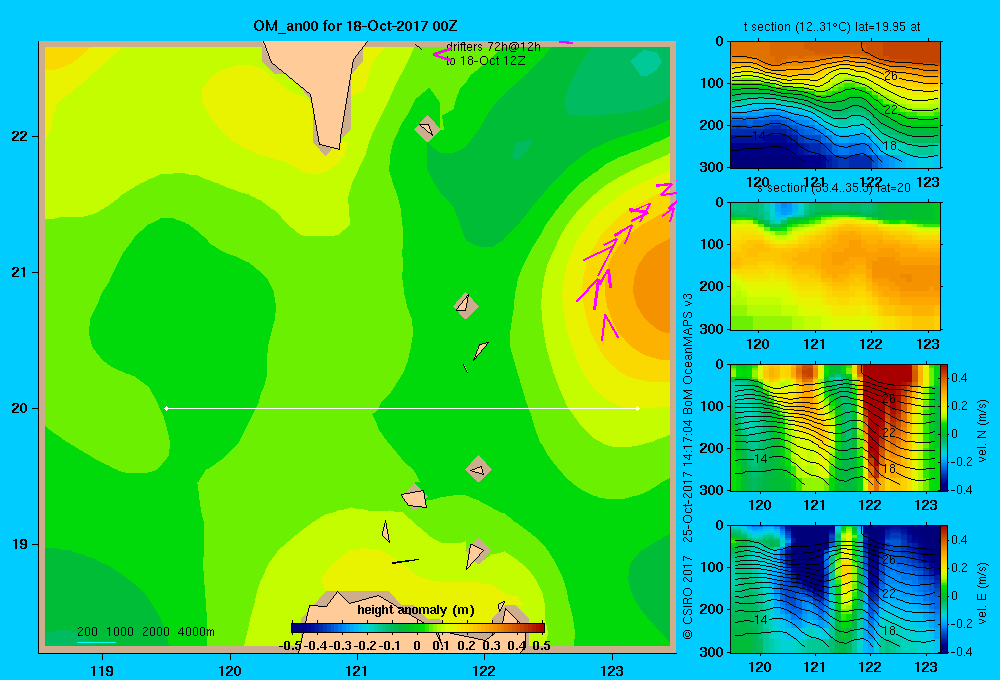Click the 14 isotherm label in the temperature section
Viewport: 1000px width, 680px height.
[x=758, y=136]
